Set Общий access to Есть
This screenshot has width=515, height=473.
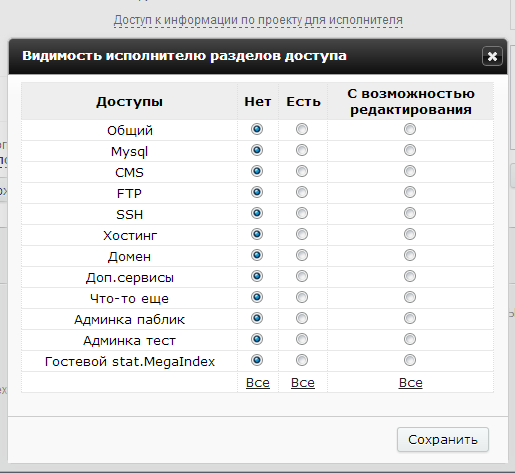[x=302, y=129]
